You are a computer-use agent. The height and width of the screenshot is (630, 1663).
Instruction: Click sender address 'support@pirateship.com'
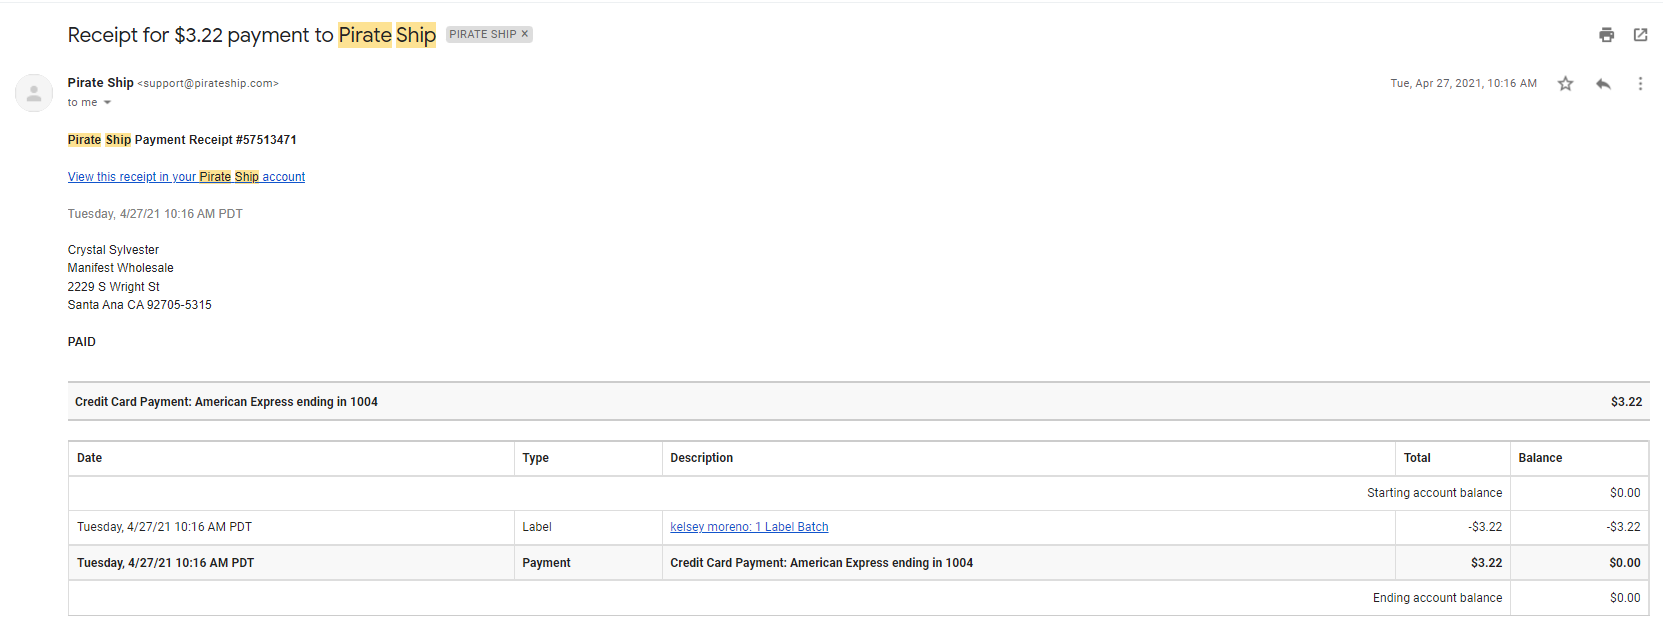[208, 84]
